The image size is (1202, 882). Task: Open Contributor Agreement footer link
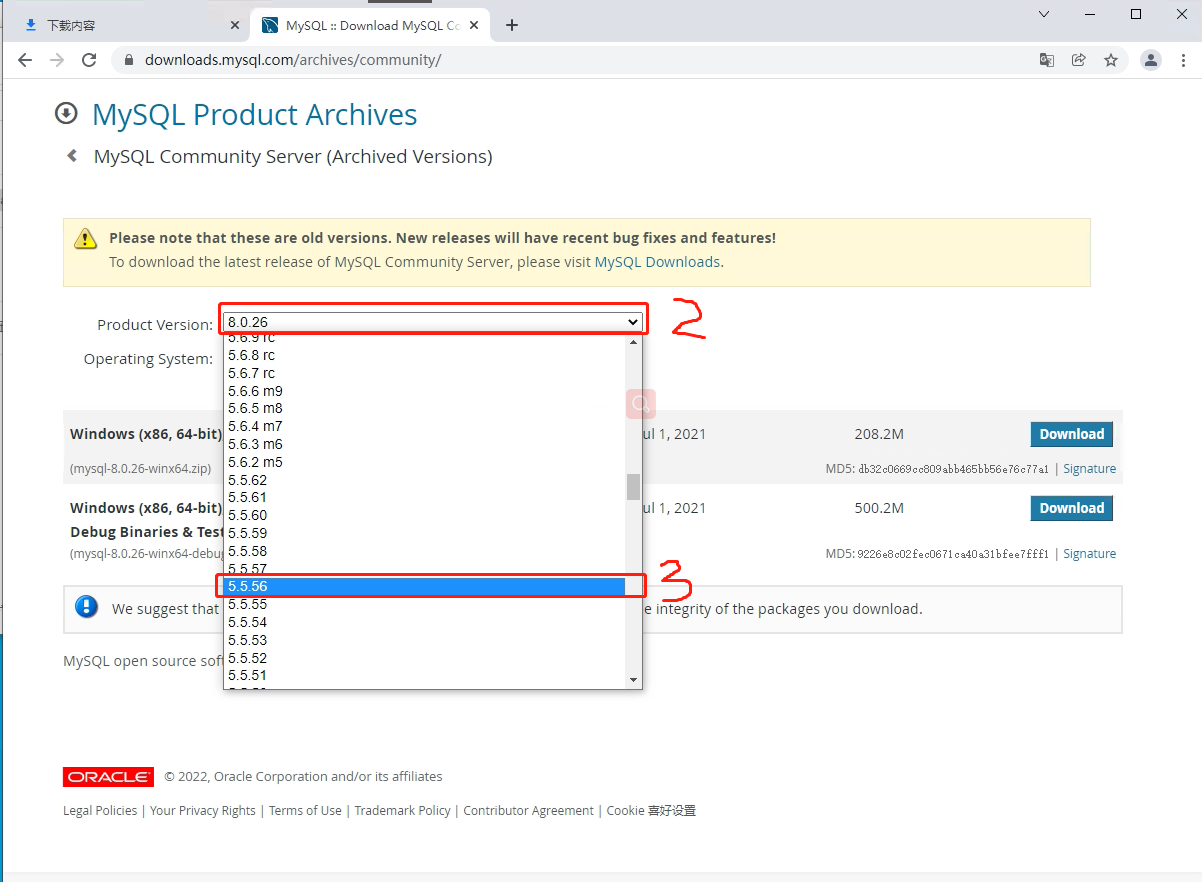[x=528, y=811]
